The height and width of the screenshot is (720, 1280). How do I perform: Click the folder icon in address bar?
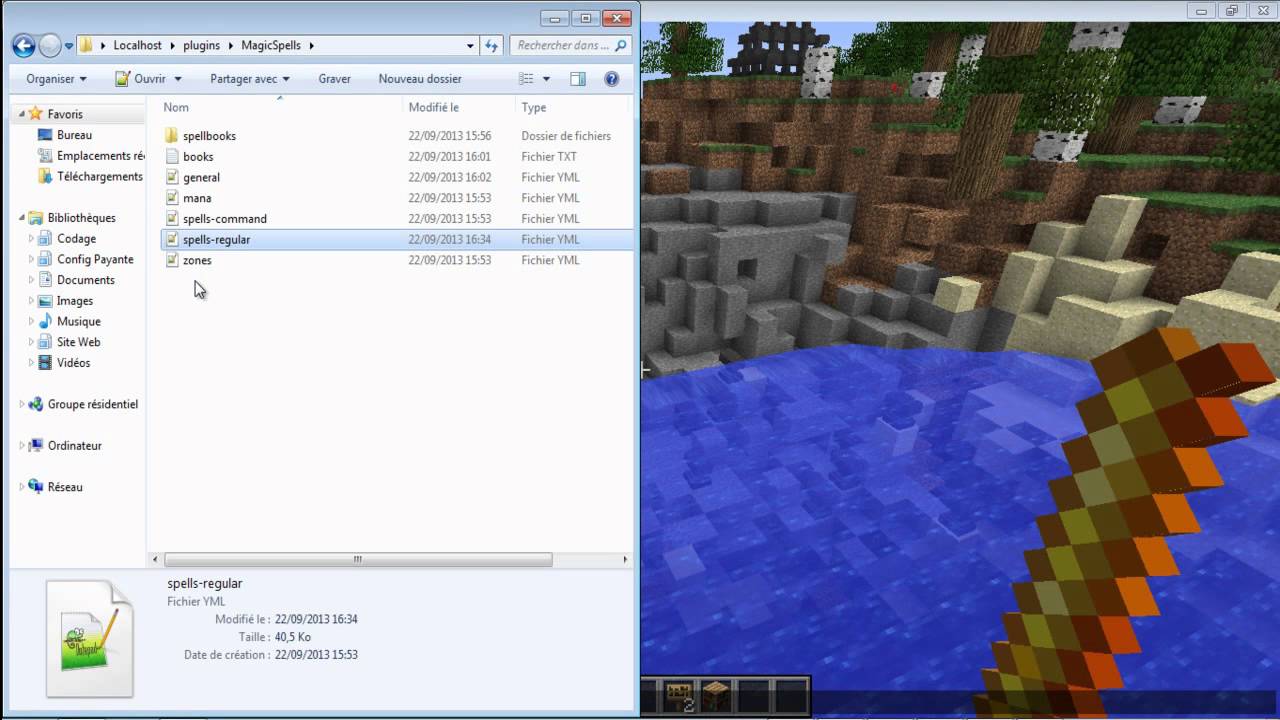pyautogui.click(x=86, y=45)
